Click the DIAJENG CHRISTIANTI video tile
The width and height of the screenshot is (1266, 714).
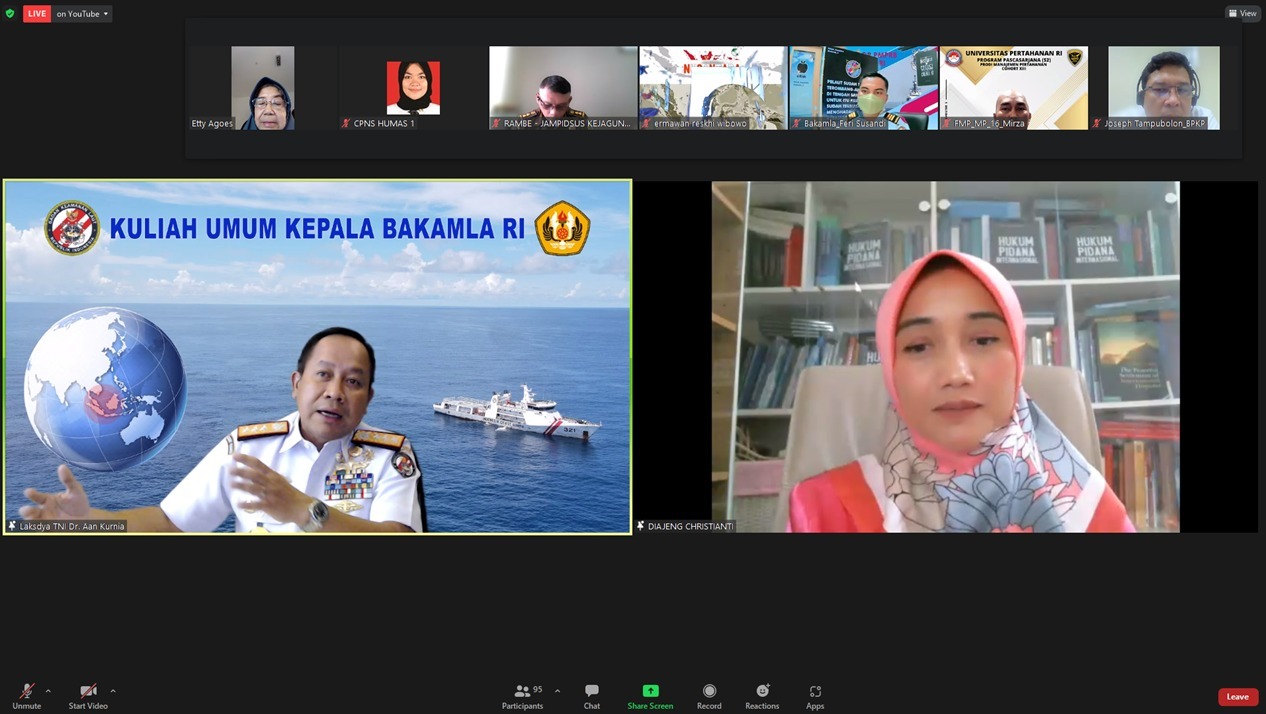pos(946,357)
